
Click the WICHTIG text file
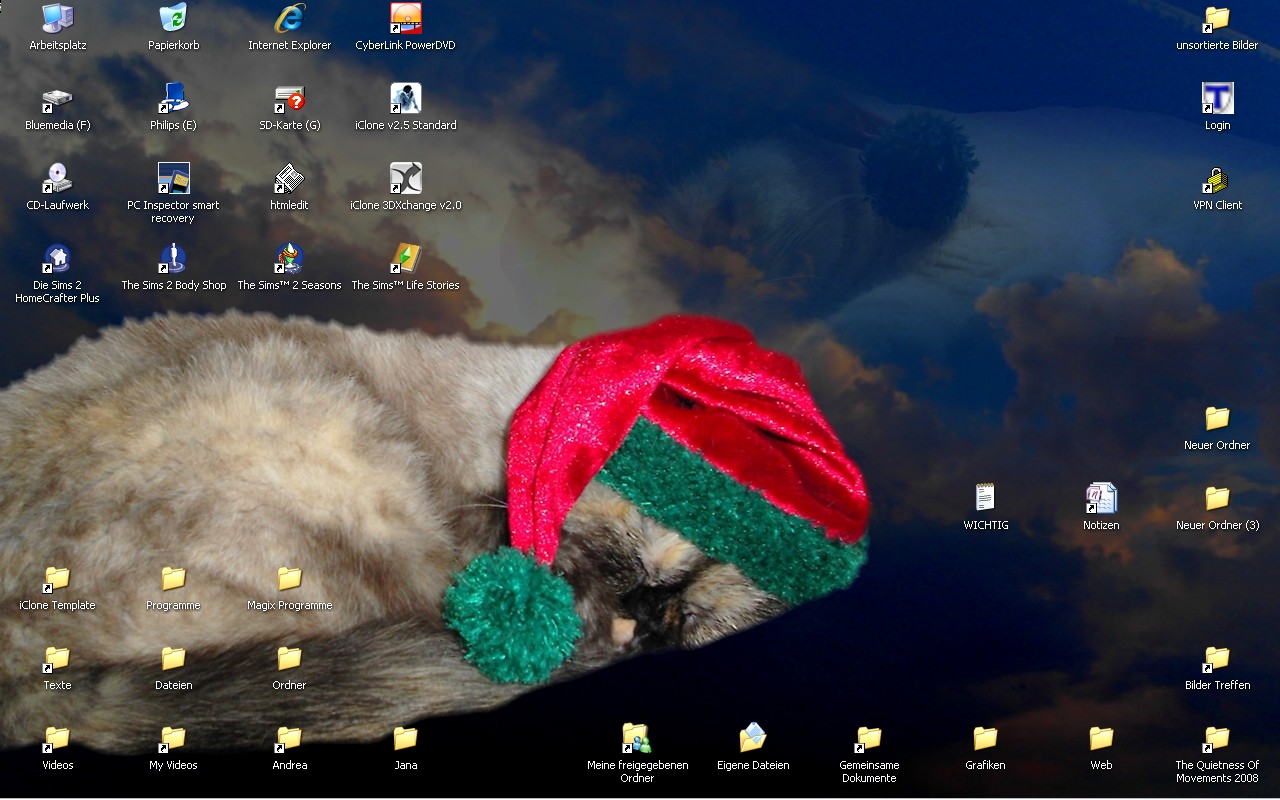pos(985,499)
